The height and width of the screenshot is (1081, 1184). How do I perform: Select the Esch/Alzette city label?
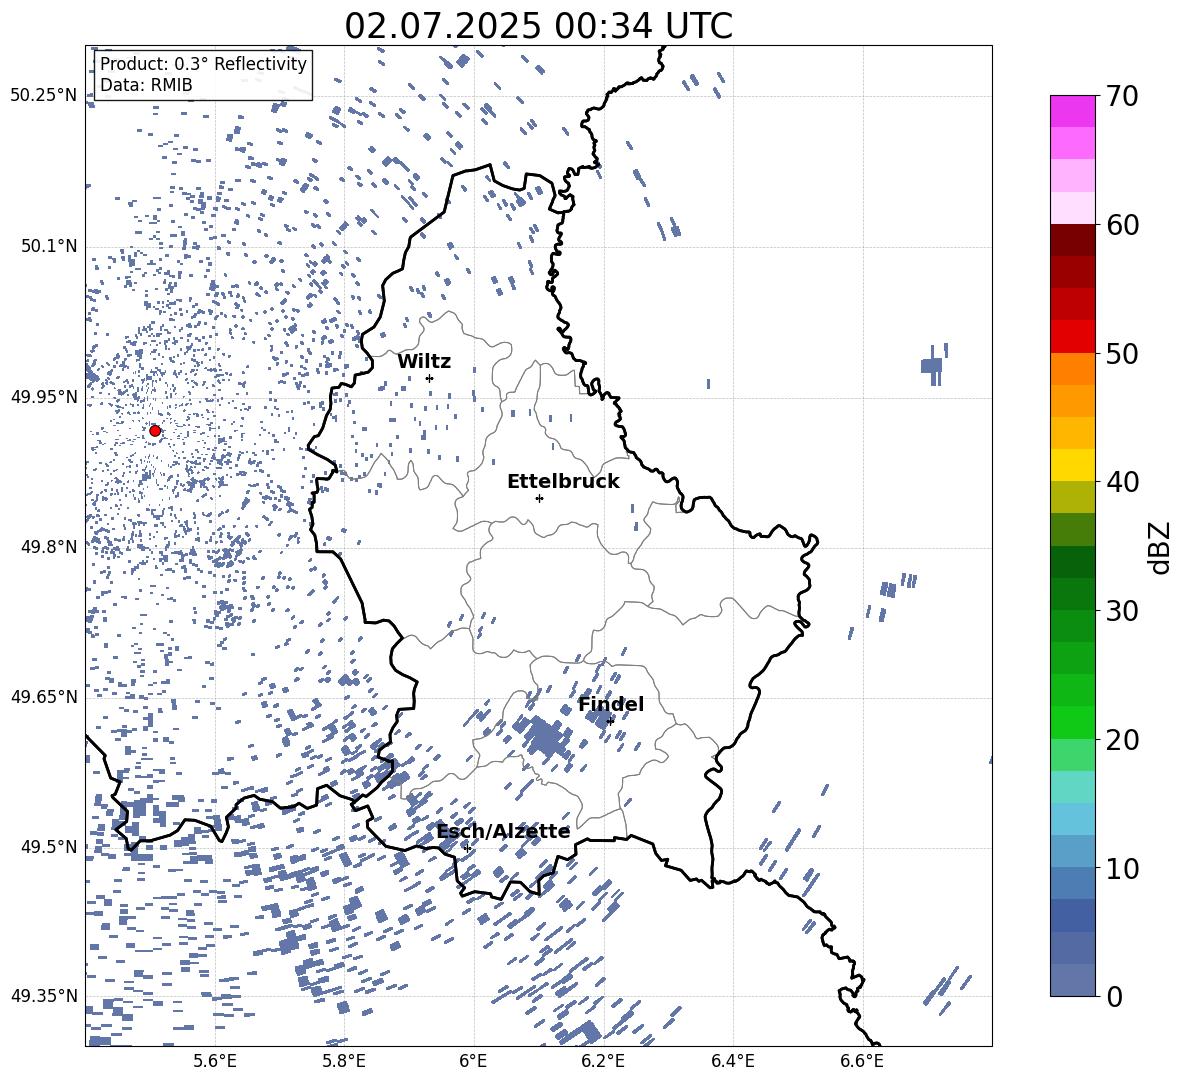point(503,831)
